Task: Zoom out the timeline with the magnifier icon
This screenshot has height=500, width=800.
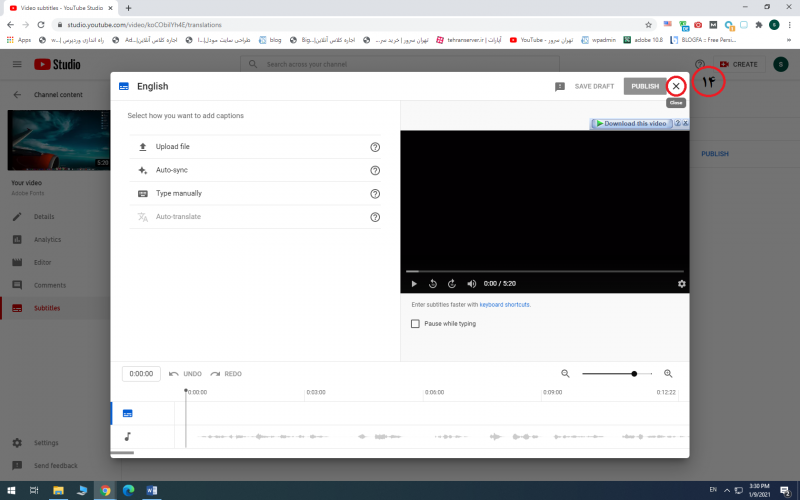Action: point(565,374)
